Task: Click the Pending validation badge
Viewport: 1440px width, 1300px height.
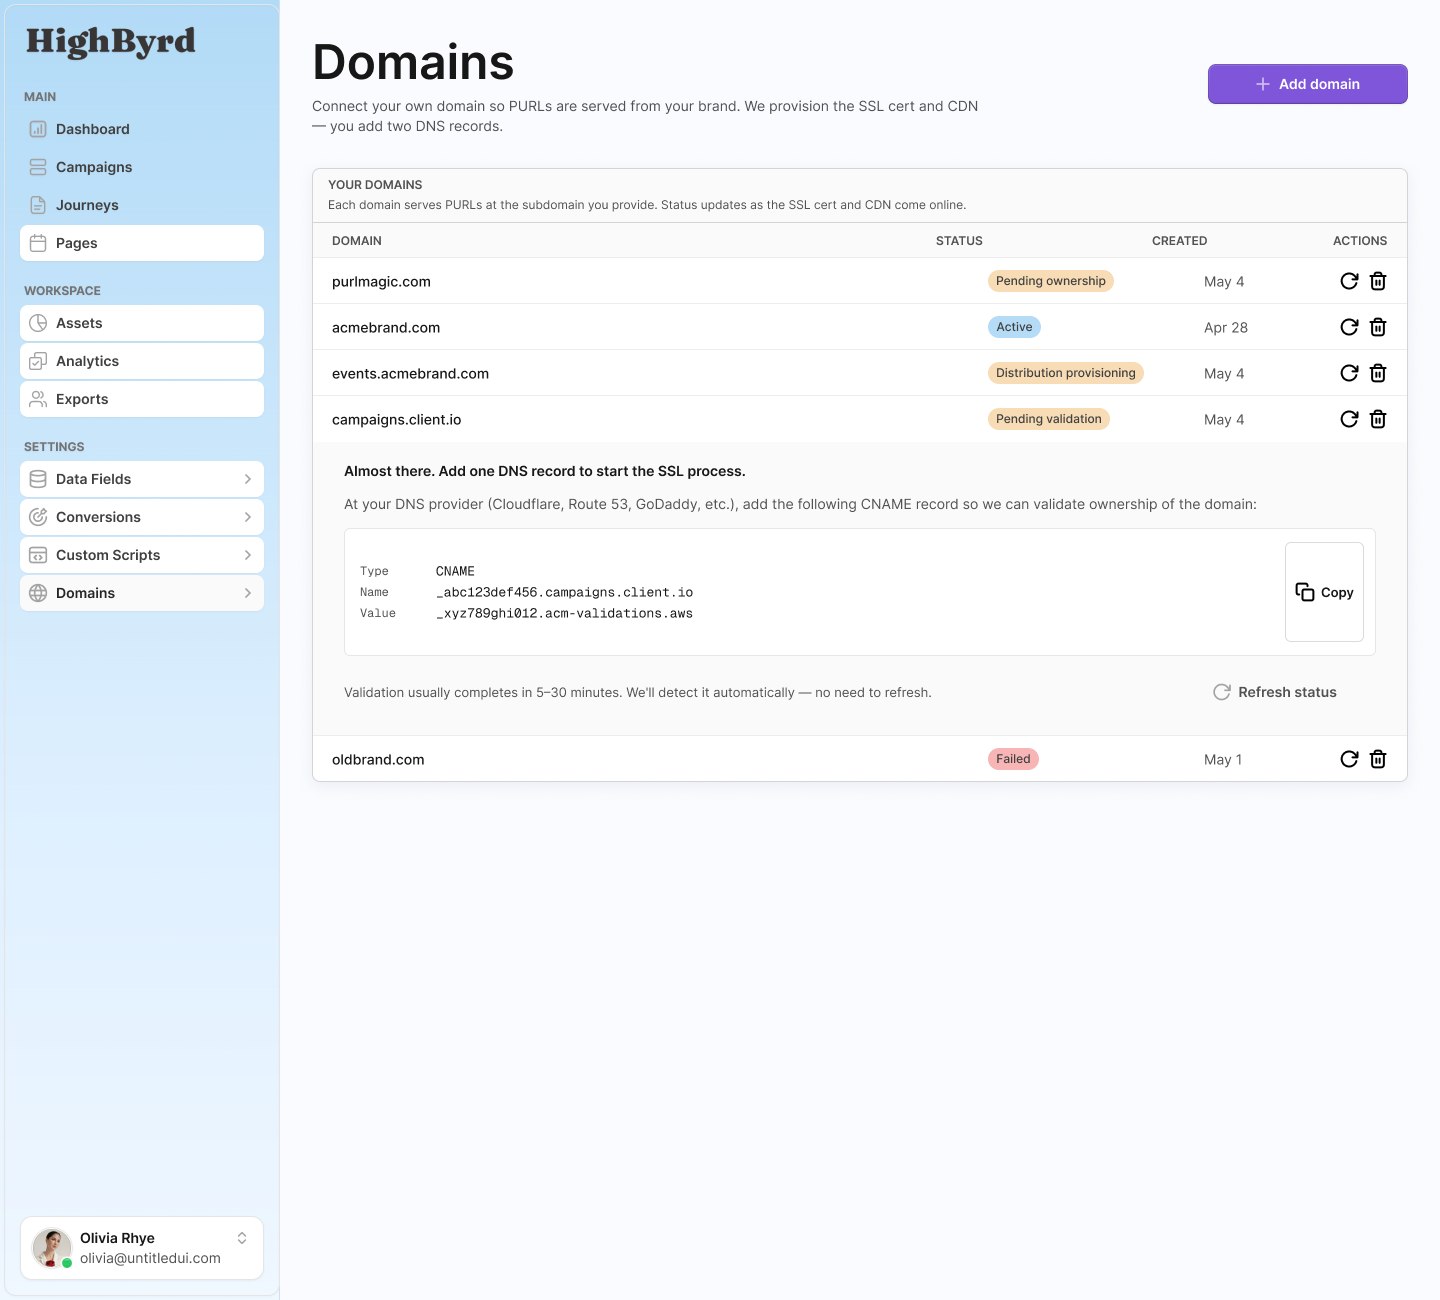Action: click(x=1049, y=419)
